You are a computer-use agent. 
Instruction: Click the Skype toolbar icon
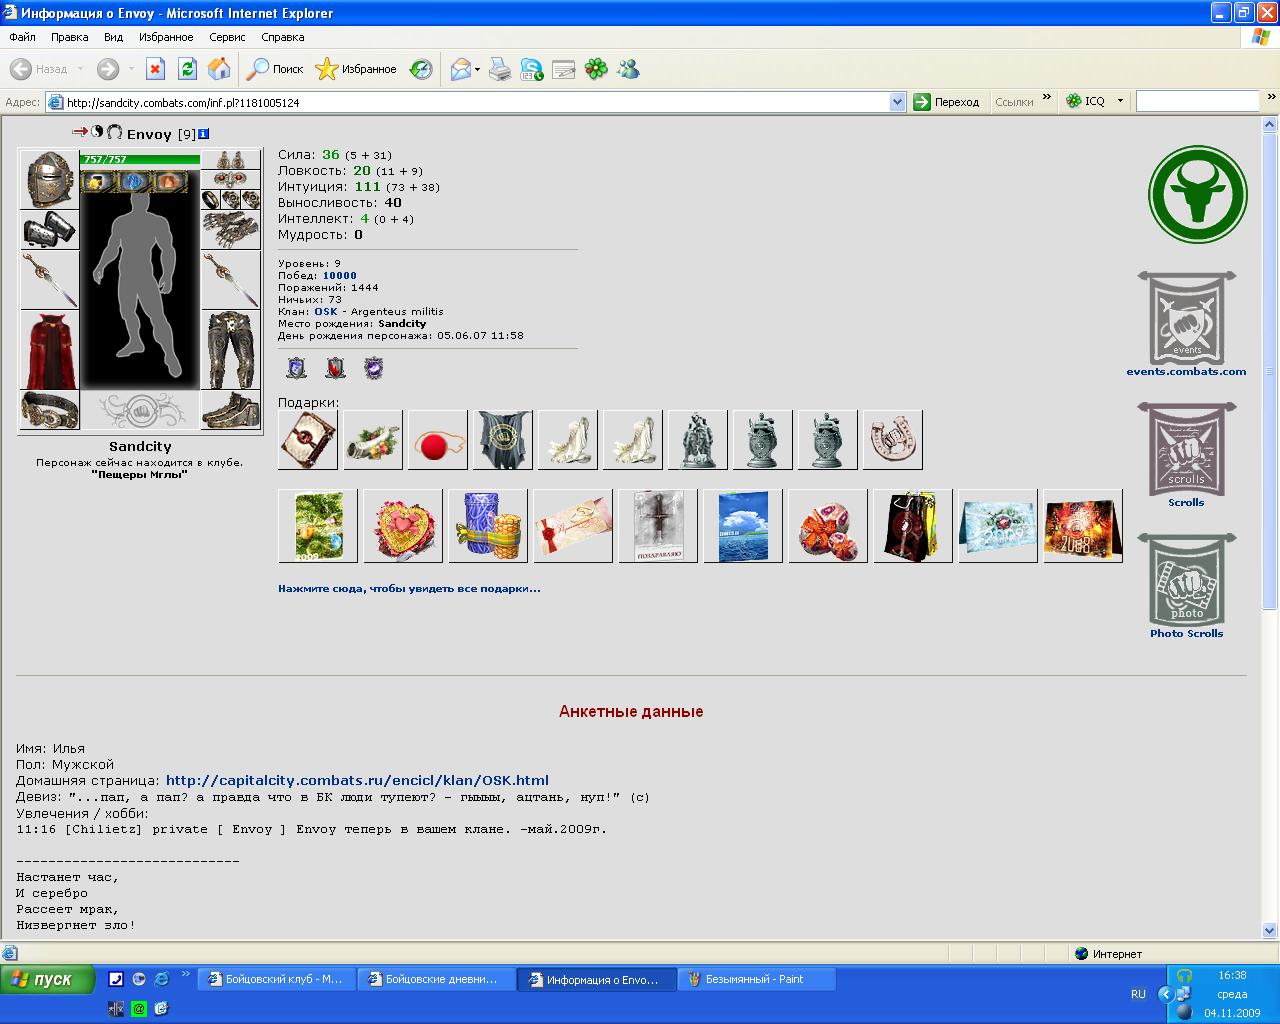[532, 69]
